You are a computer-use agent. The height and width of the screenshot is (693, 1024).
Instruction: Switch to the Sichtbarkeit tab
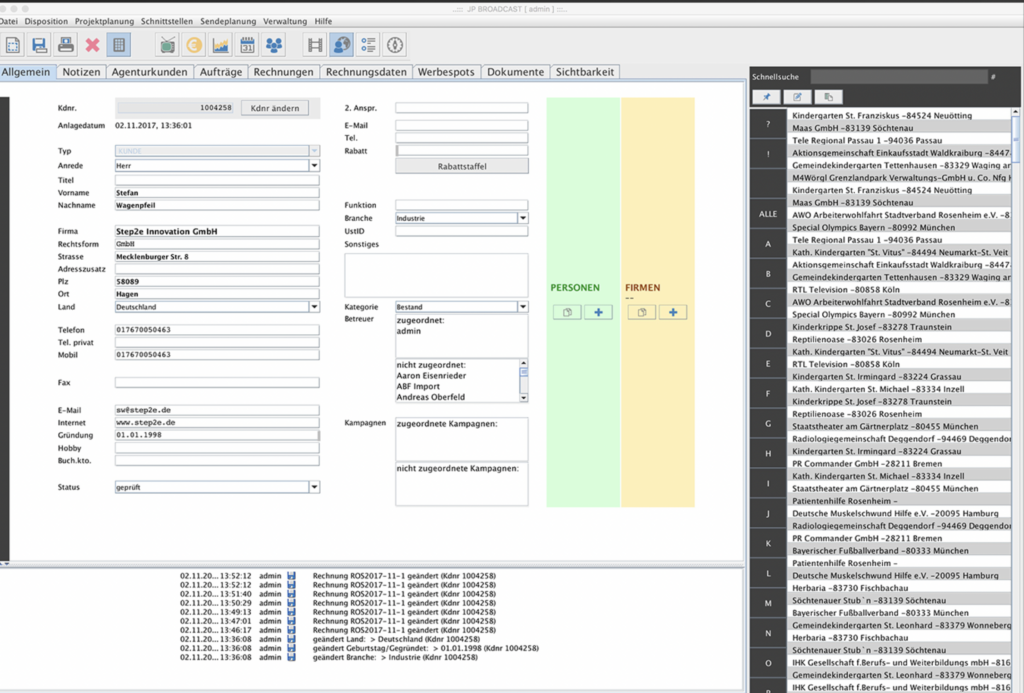coord(584,72)
